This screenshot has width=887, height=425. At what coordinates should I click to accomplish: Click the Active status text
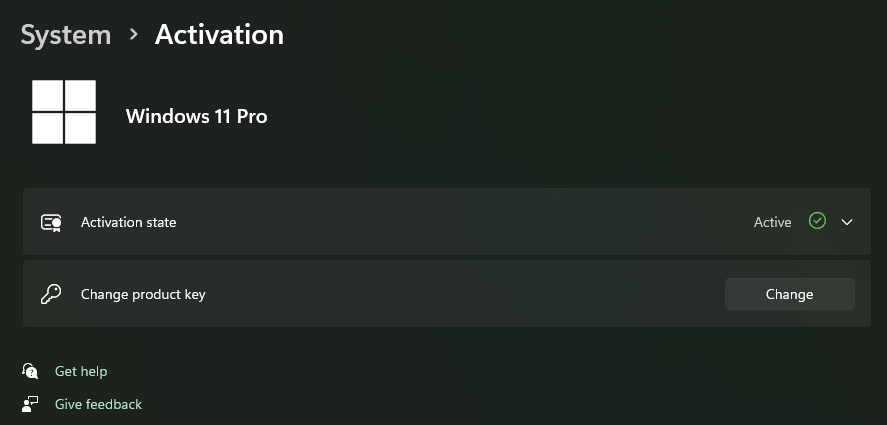tap(772, 222)
